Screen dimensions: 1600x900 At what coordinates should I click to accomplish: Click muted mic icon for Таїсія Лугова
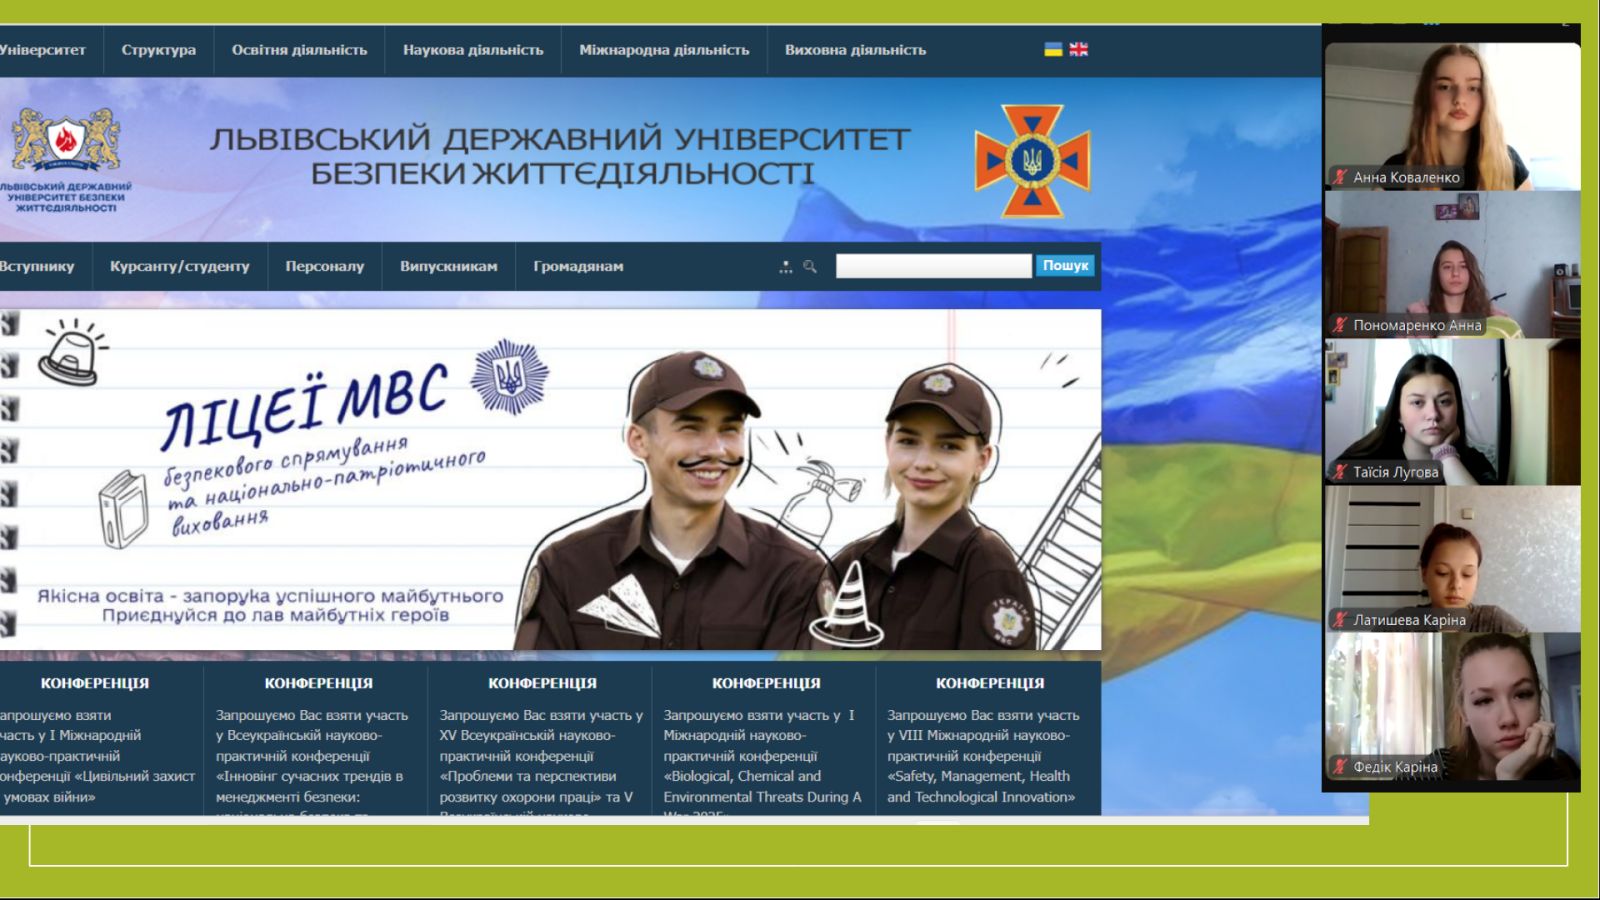point(1340,472)
